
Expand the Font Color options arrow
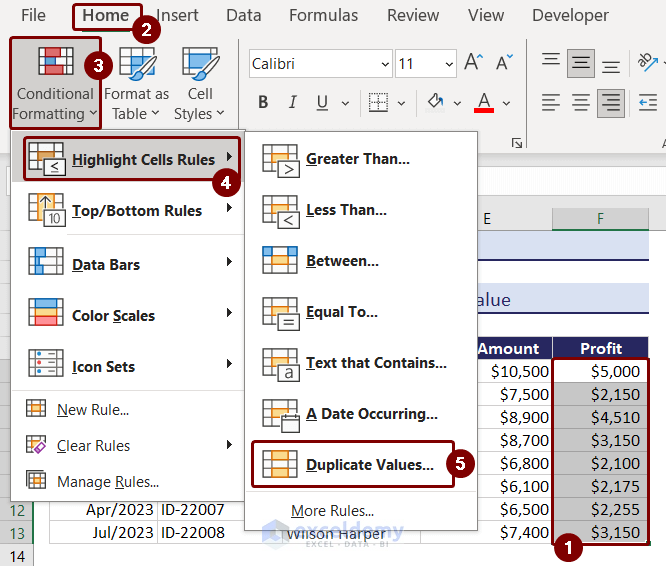point(506,103)
